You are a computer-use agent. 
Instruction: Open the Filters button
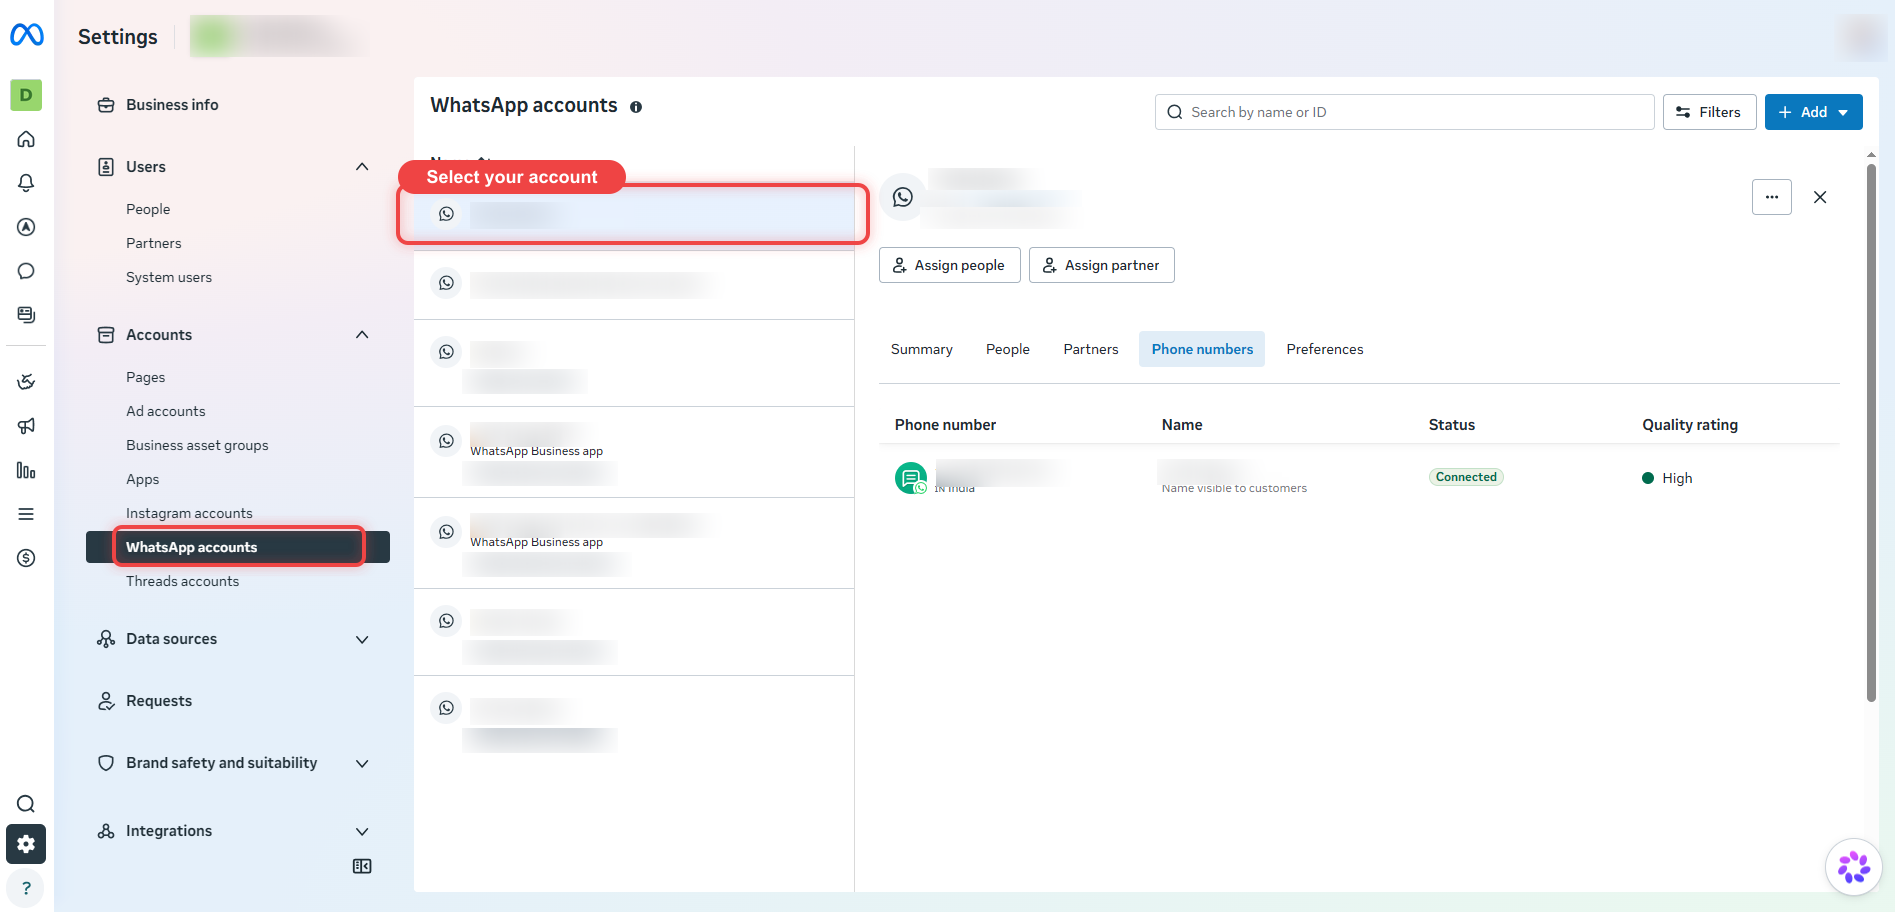(1709, 112)
